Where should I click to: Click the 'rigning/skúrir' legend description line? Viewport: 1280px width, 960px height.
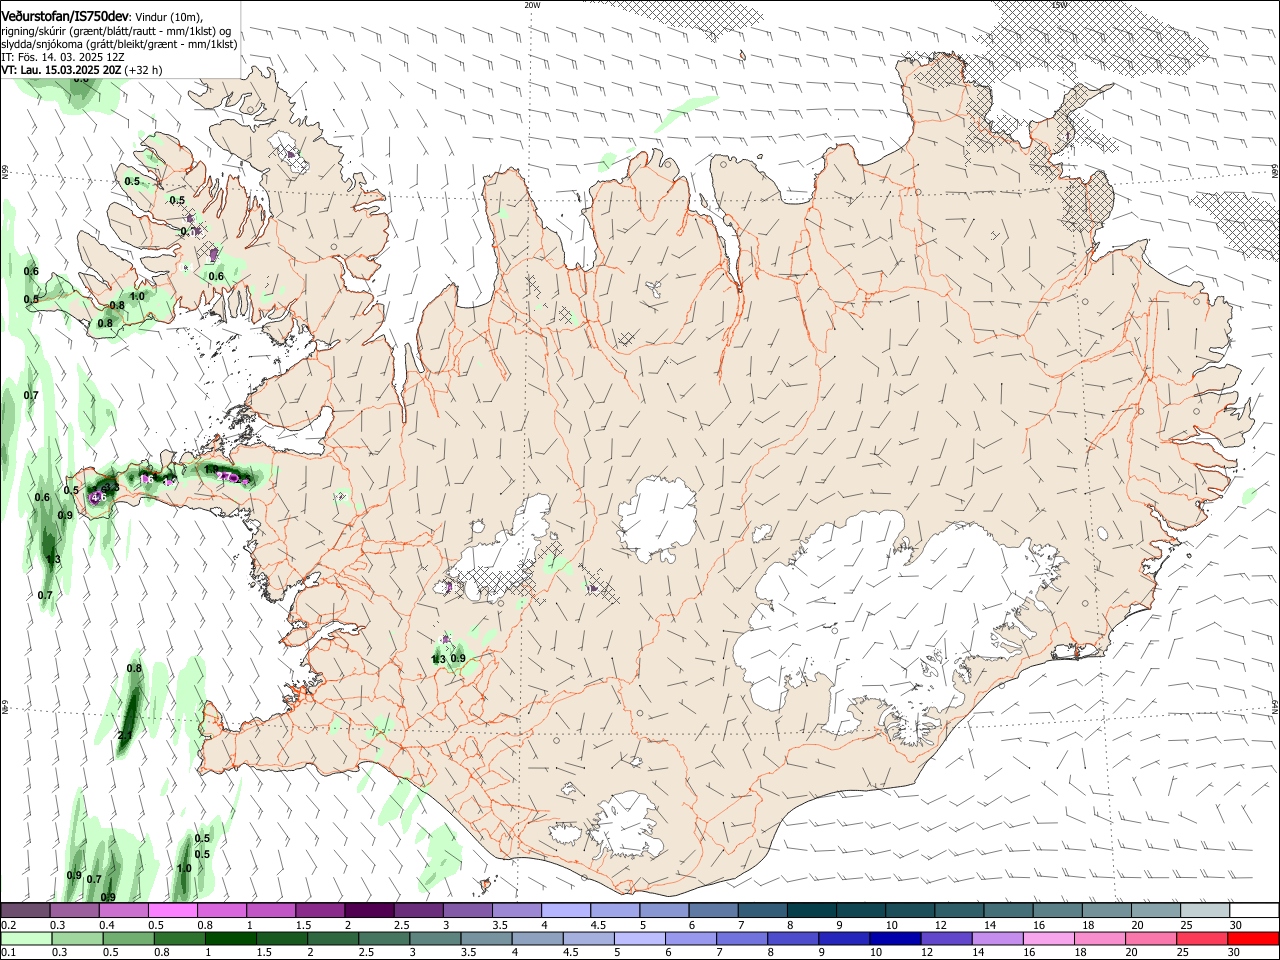coord(116,31)
